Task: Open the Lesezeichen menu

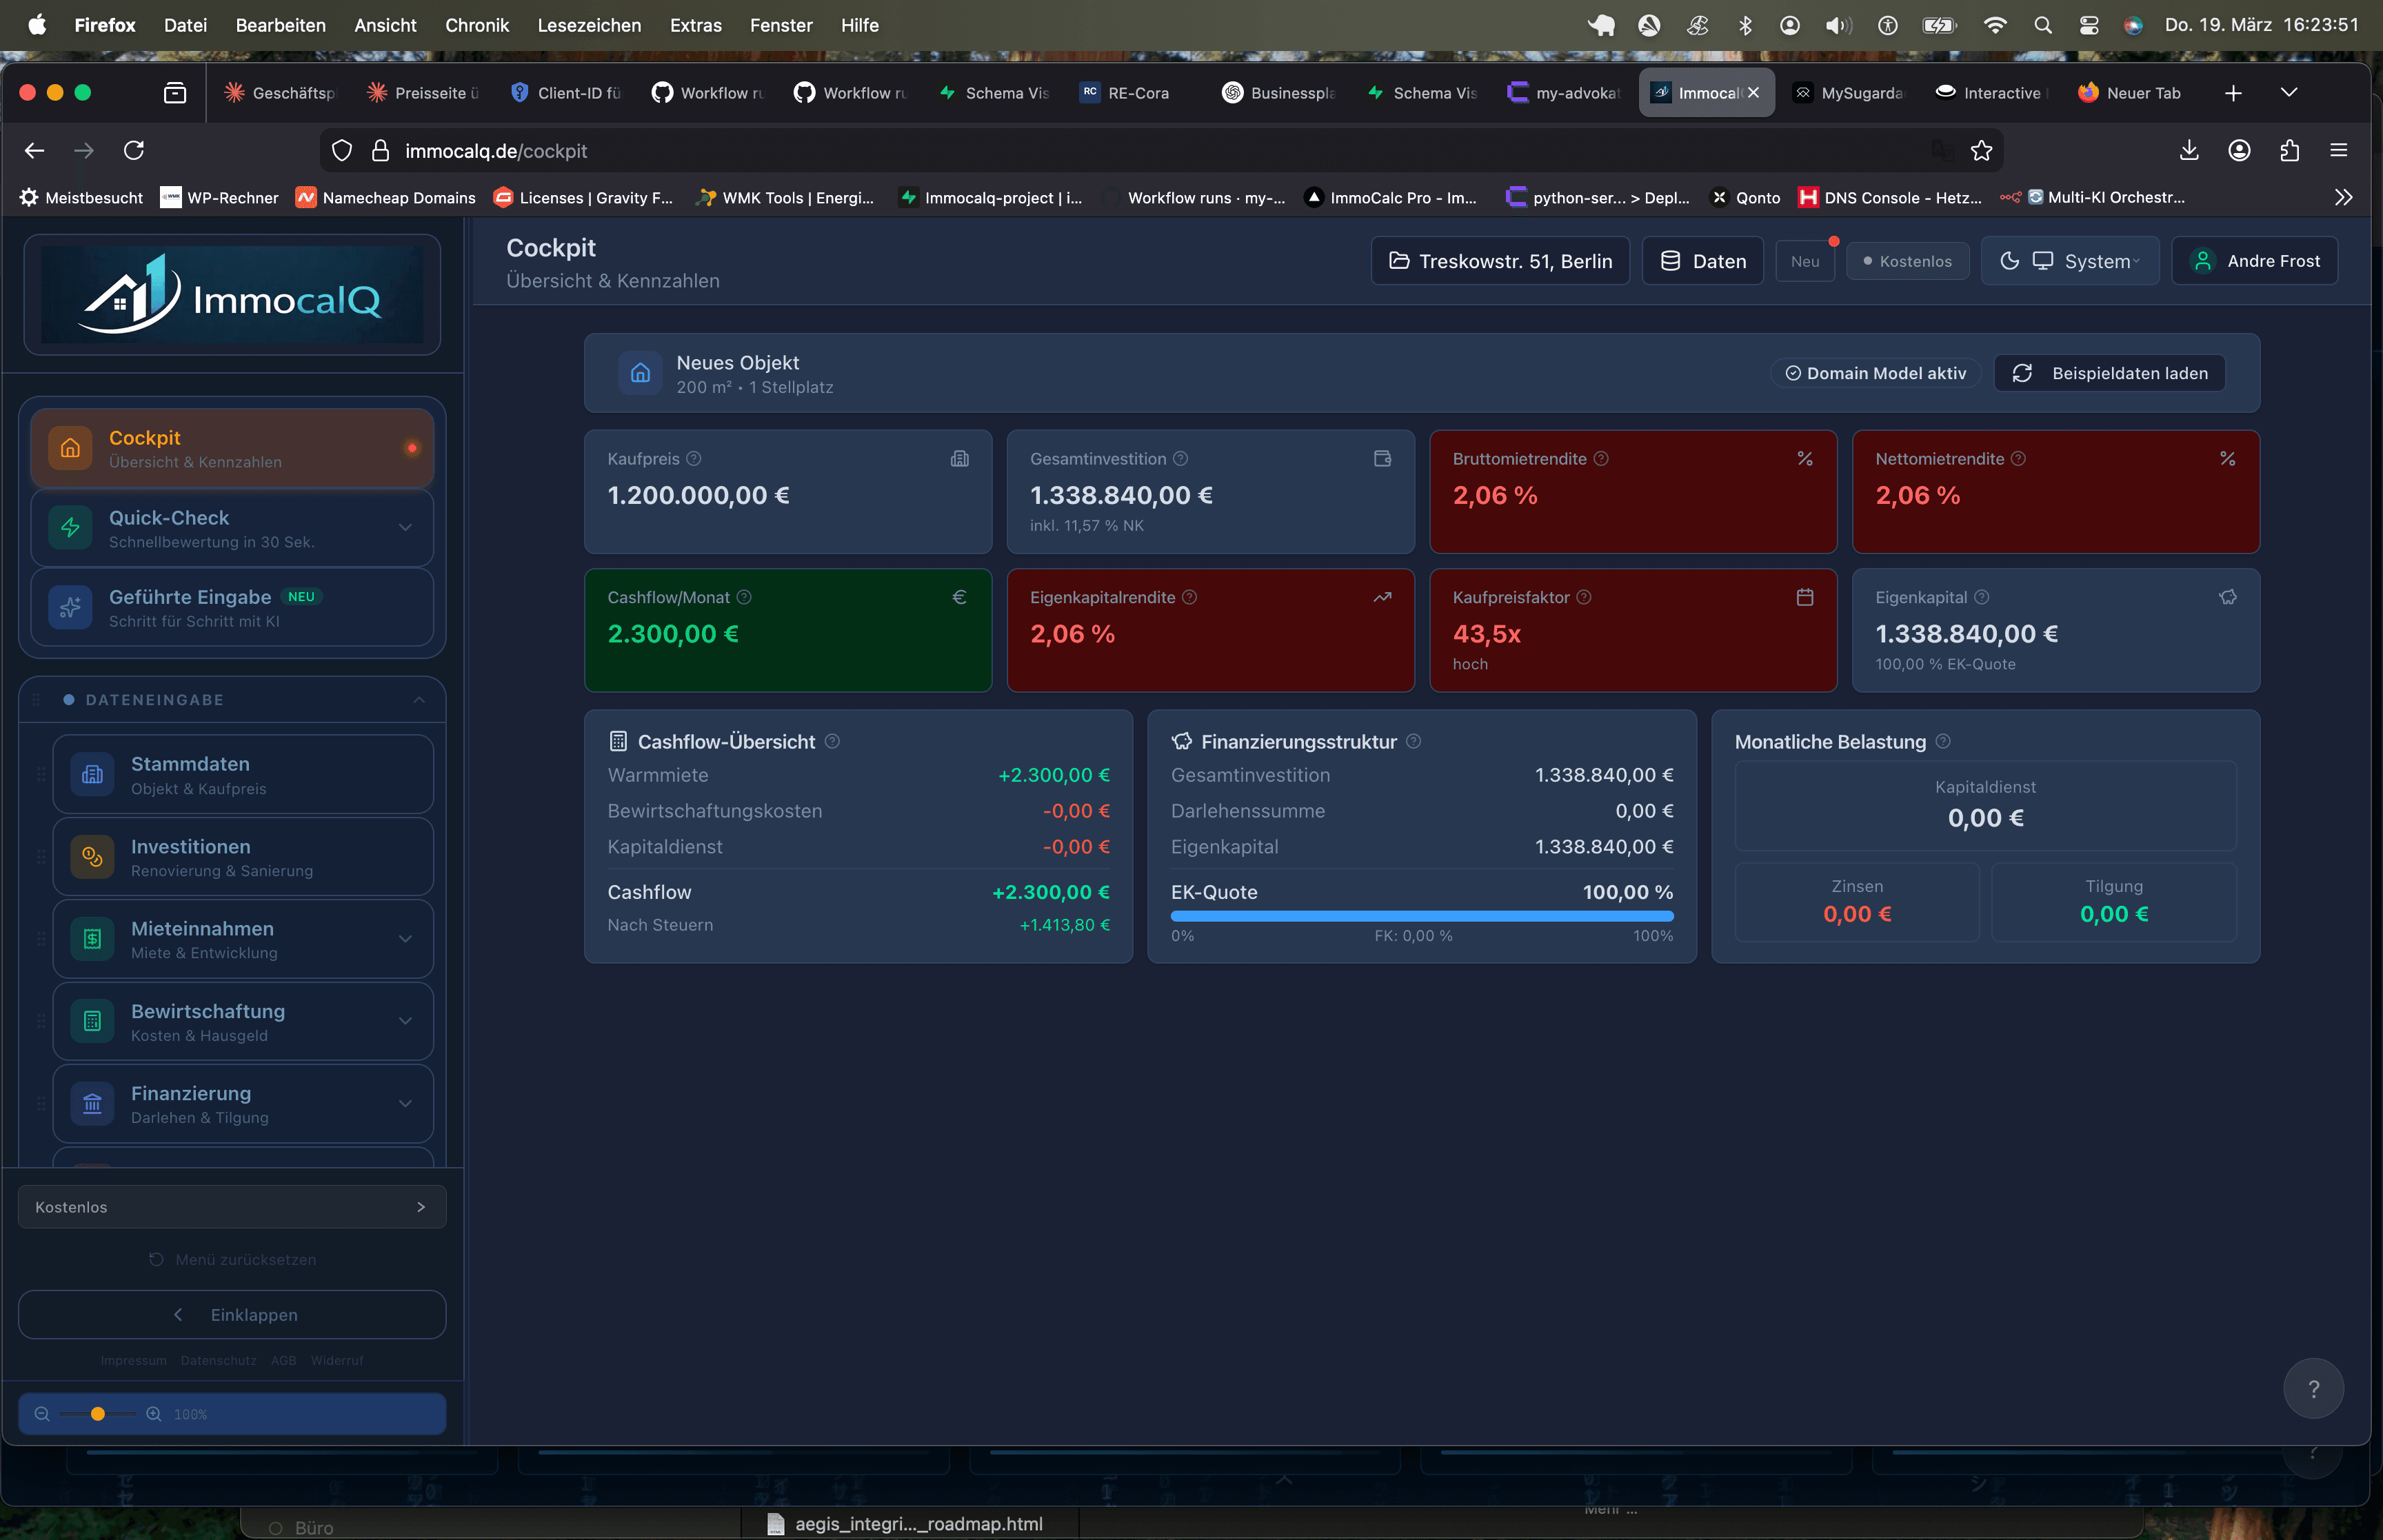Action: (589, 25)
